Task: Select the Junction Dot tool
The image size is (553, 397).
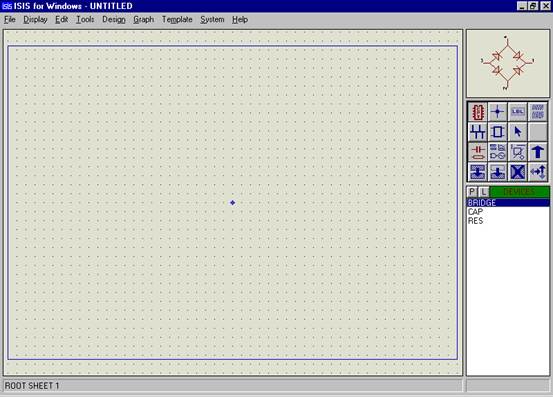Action: 497,112
